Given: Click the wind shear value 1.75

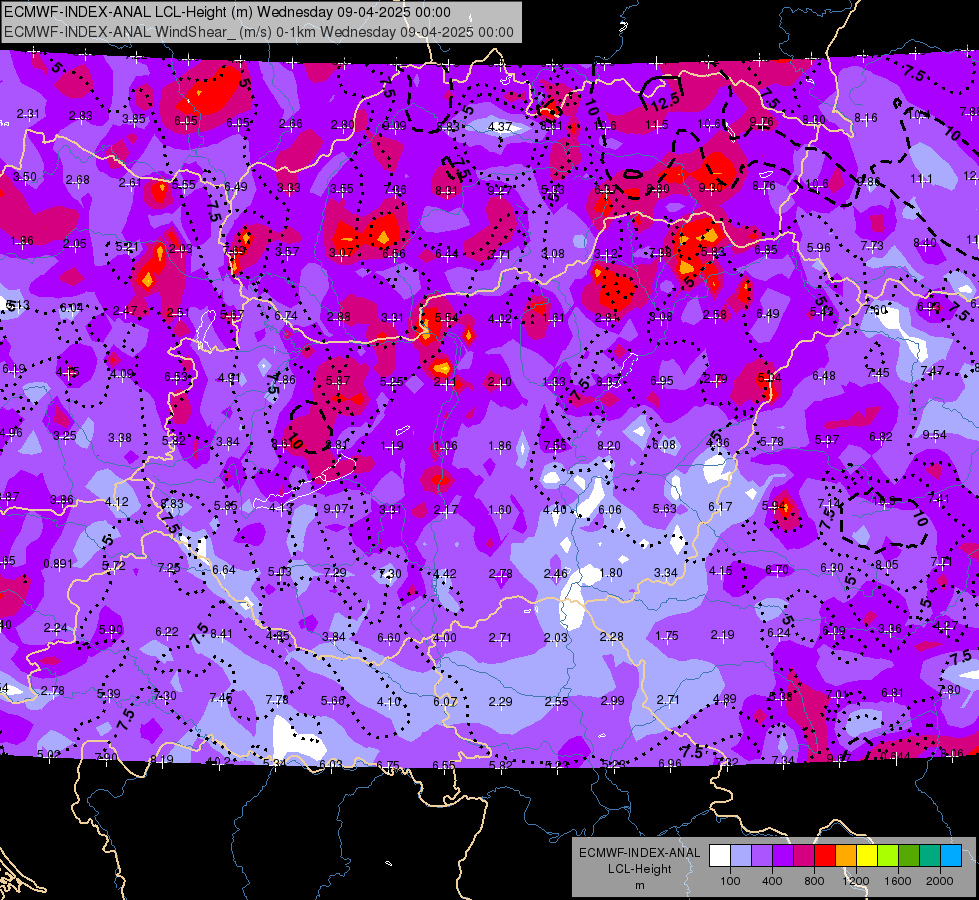Looking at the screenshot, I should point(667,636).
